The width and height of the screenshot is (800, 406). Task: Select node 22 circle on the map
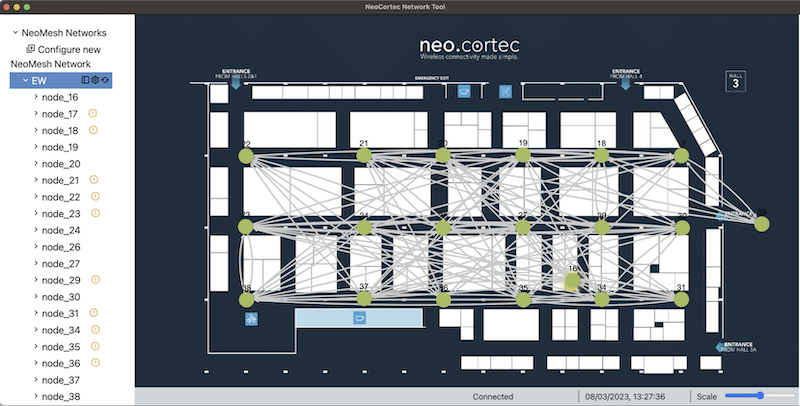246,155
